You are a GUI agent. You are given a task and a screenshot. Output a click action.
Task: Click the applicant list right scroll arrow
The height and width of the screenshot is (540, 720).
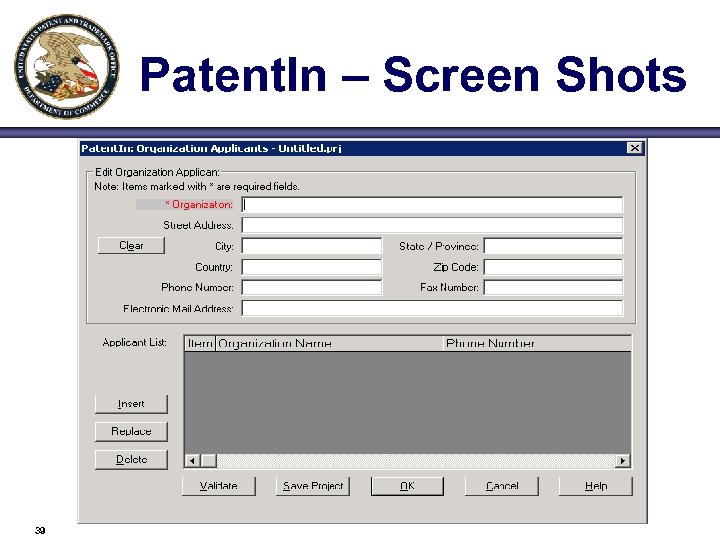[623, 461]
